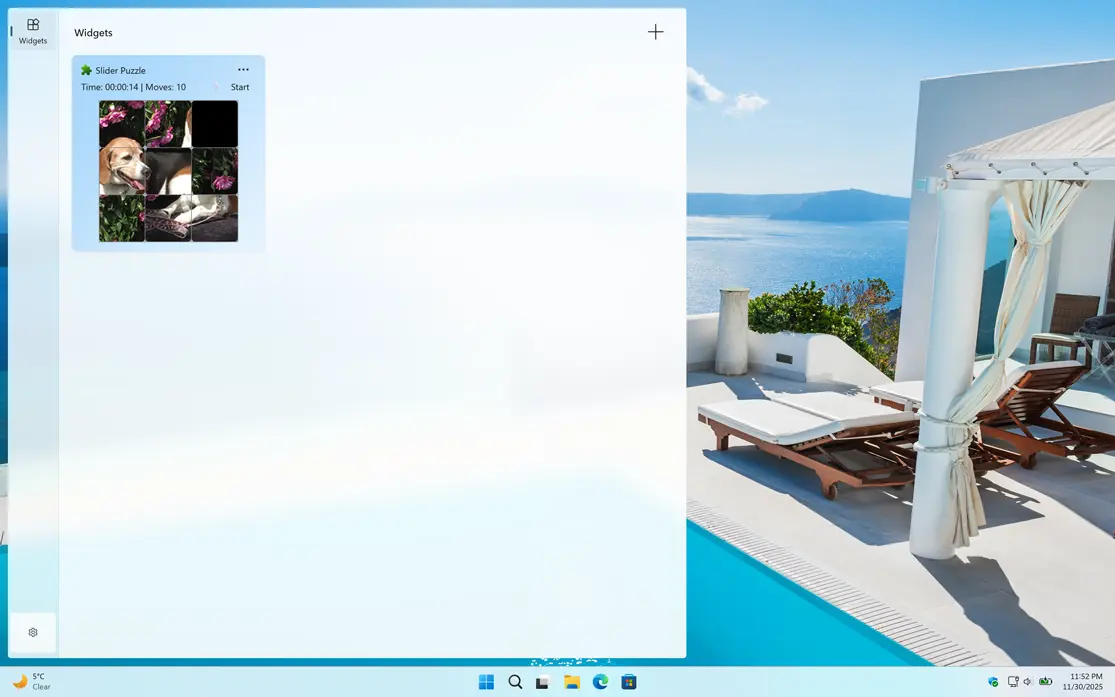This screenshot has height=697, width=1115.
Task: Click the Windows Security icon in system tray
Action: pyautogui.click(x=993, y=682)
